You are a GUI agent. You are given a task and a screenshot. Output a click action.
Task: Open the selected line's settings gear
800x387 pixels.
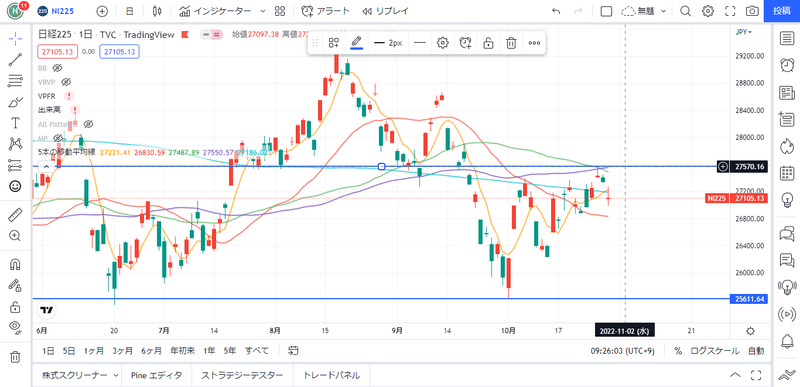[x=443, y=43]
